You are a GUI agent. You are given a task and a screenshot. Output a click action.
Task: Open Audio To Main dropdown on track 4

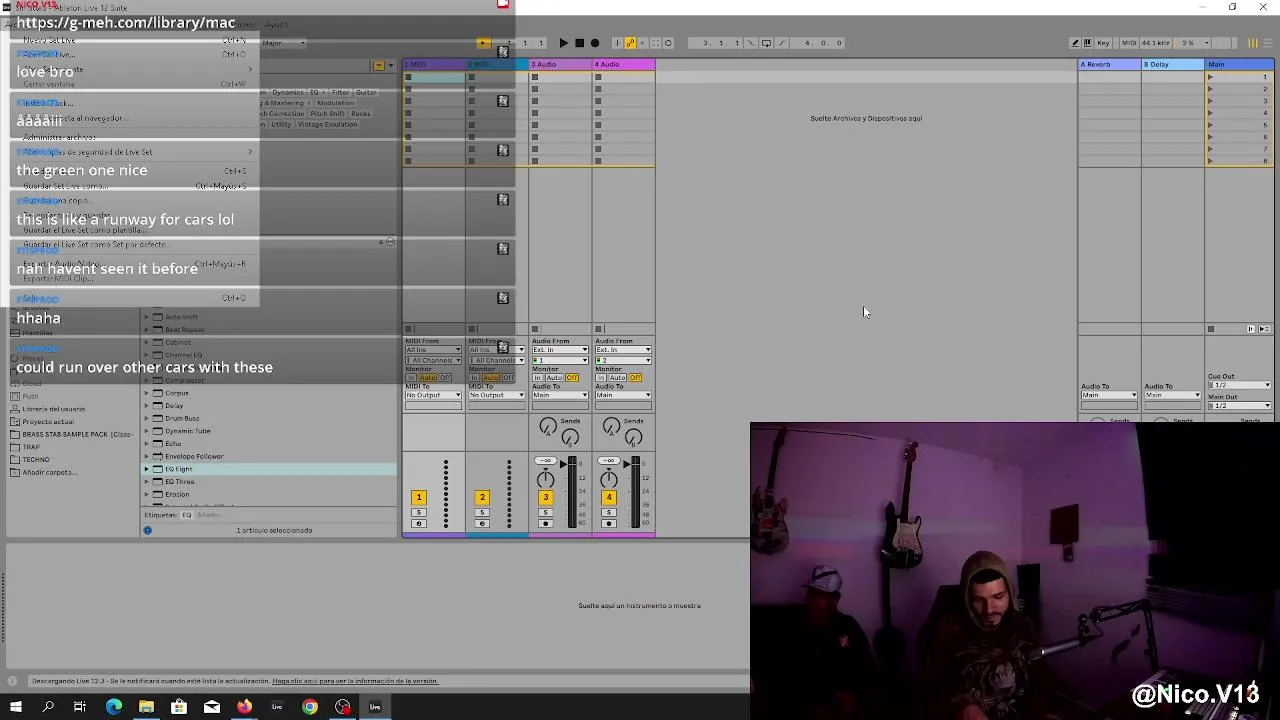click(623, 395)
